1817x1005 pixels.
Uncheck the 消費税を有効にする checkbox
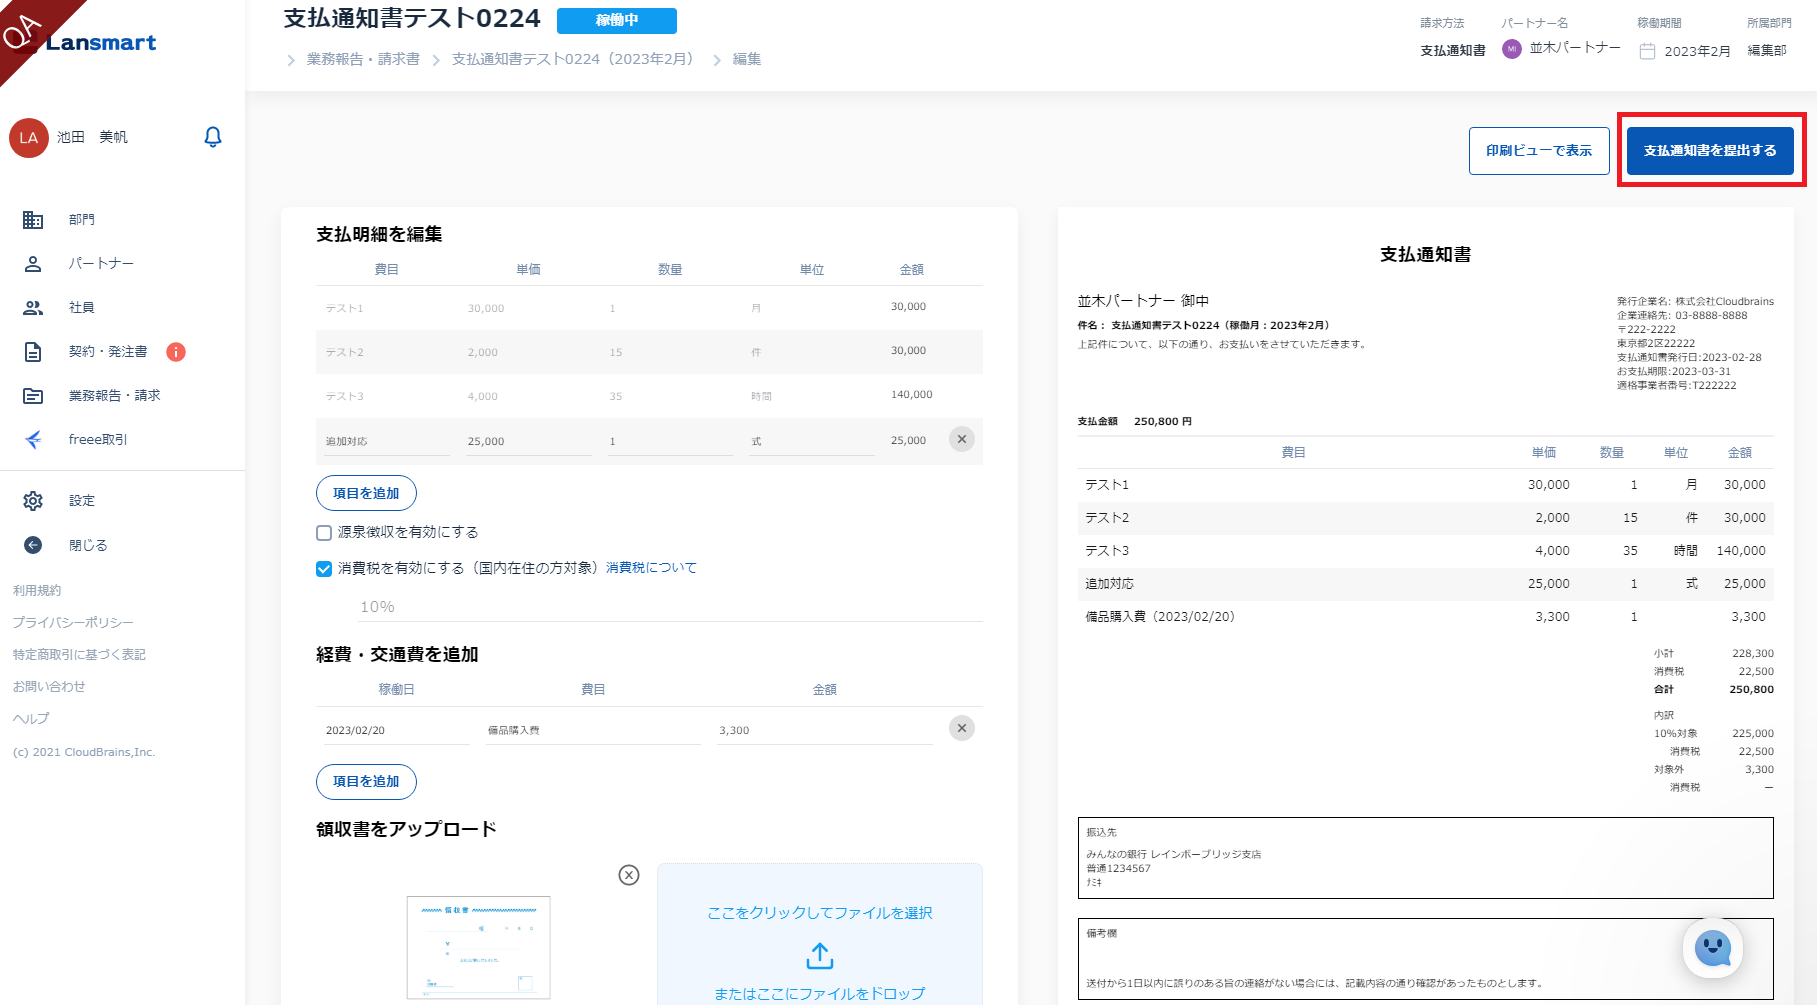pos(324,569)
